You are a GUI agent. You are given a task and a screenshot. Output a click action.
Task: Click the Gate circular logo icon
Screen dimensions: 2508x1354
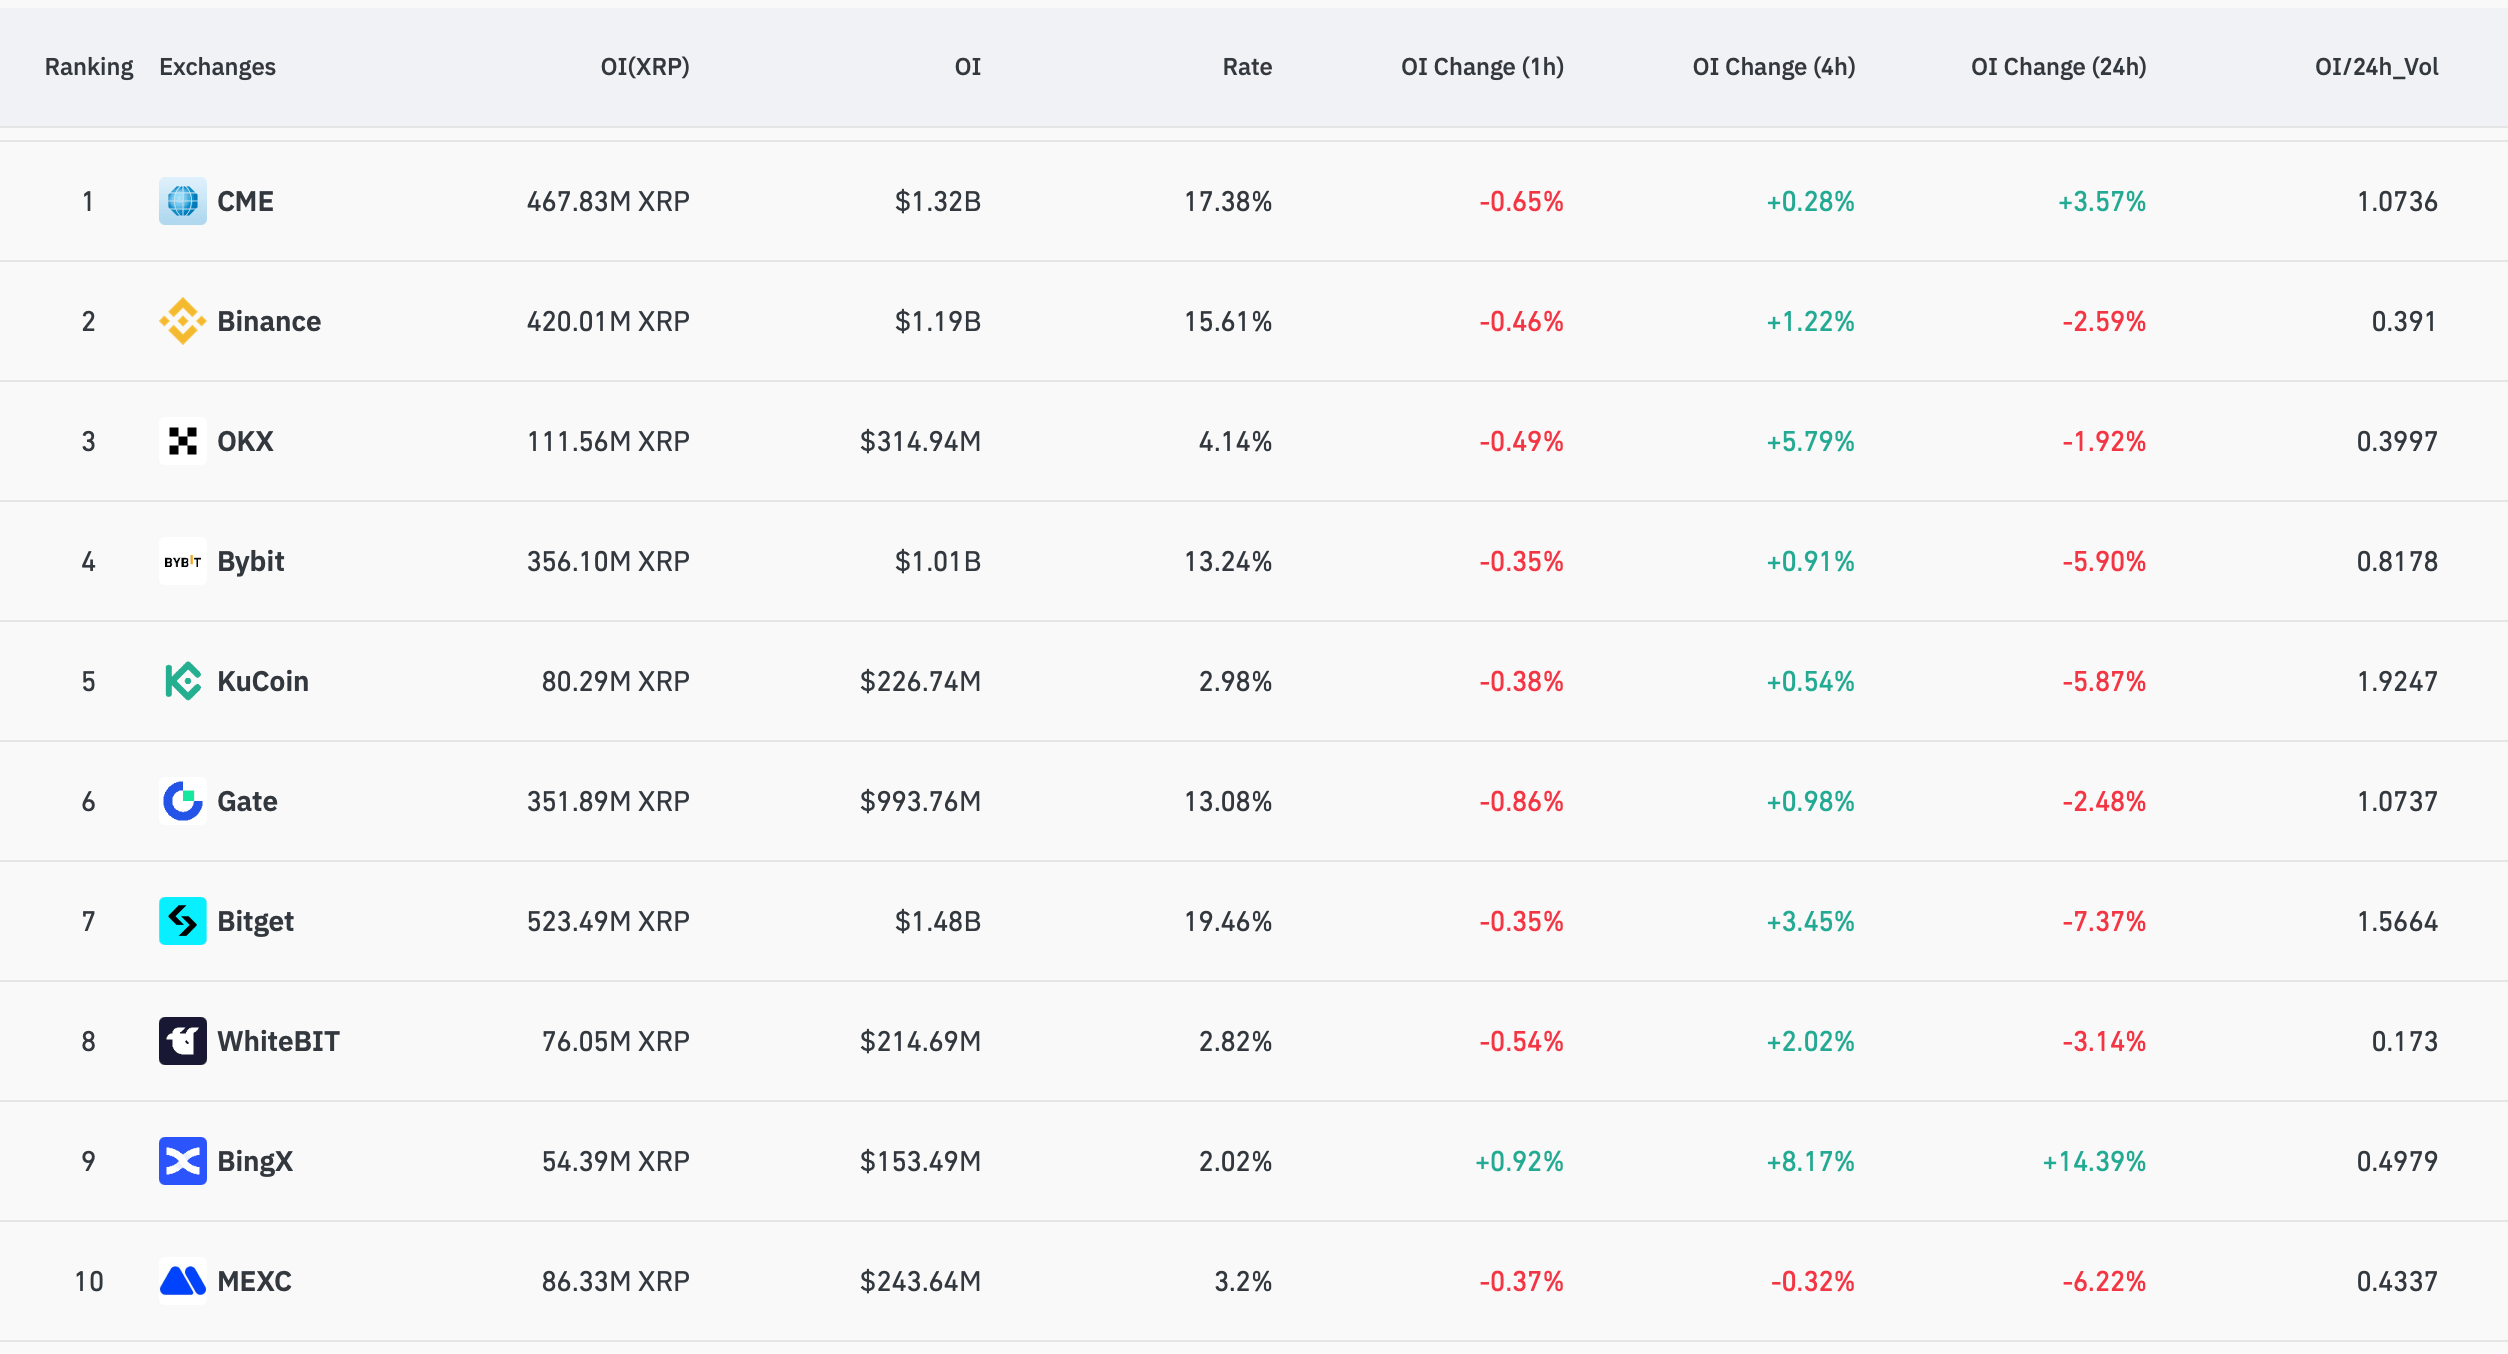point(182,801)
